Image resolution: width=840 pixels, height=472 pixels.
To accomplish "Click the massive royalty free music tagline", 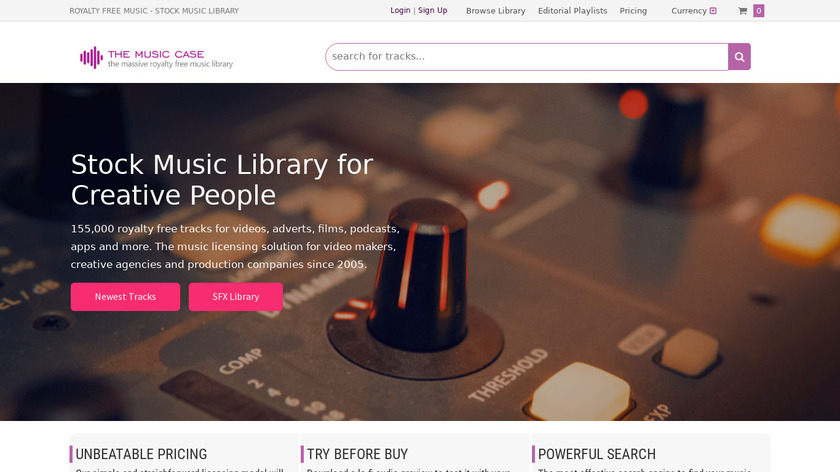I will 170,64.
